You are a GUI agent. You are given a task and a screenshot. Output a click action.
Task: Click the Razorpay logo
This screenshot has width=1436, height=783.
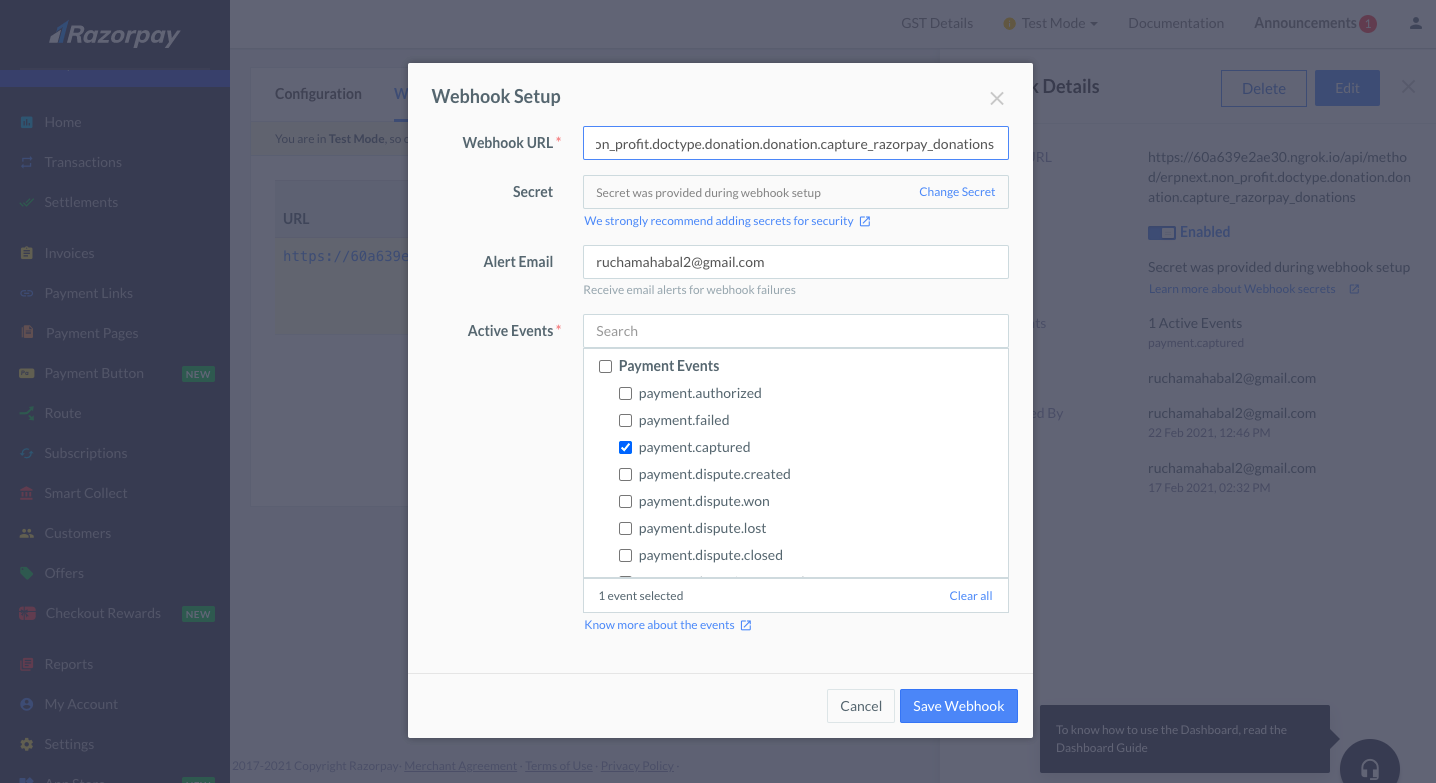point(113,33)
